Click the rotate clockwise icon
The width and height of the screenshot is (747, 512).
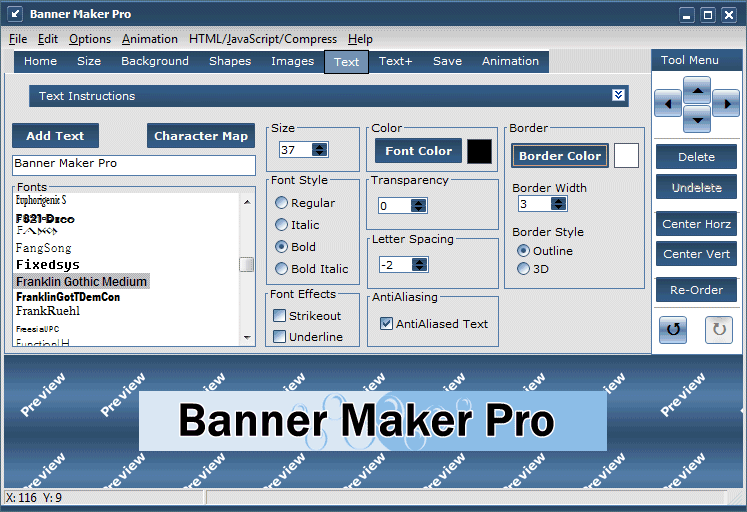click(719, 329)
